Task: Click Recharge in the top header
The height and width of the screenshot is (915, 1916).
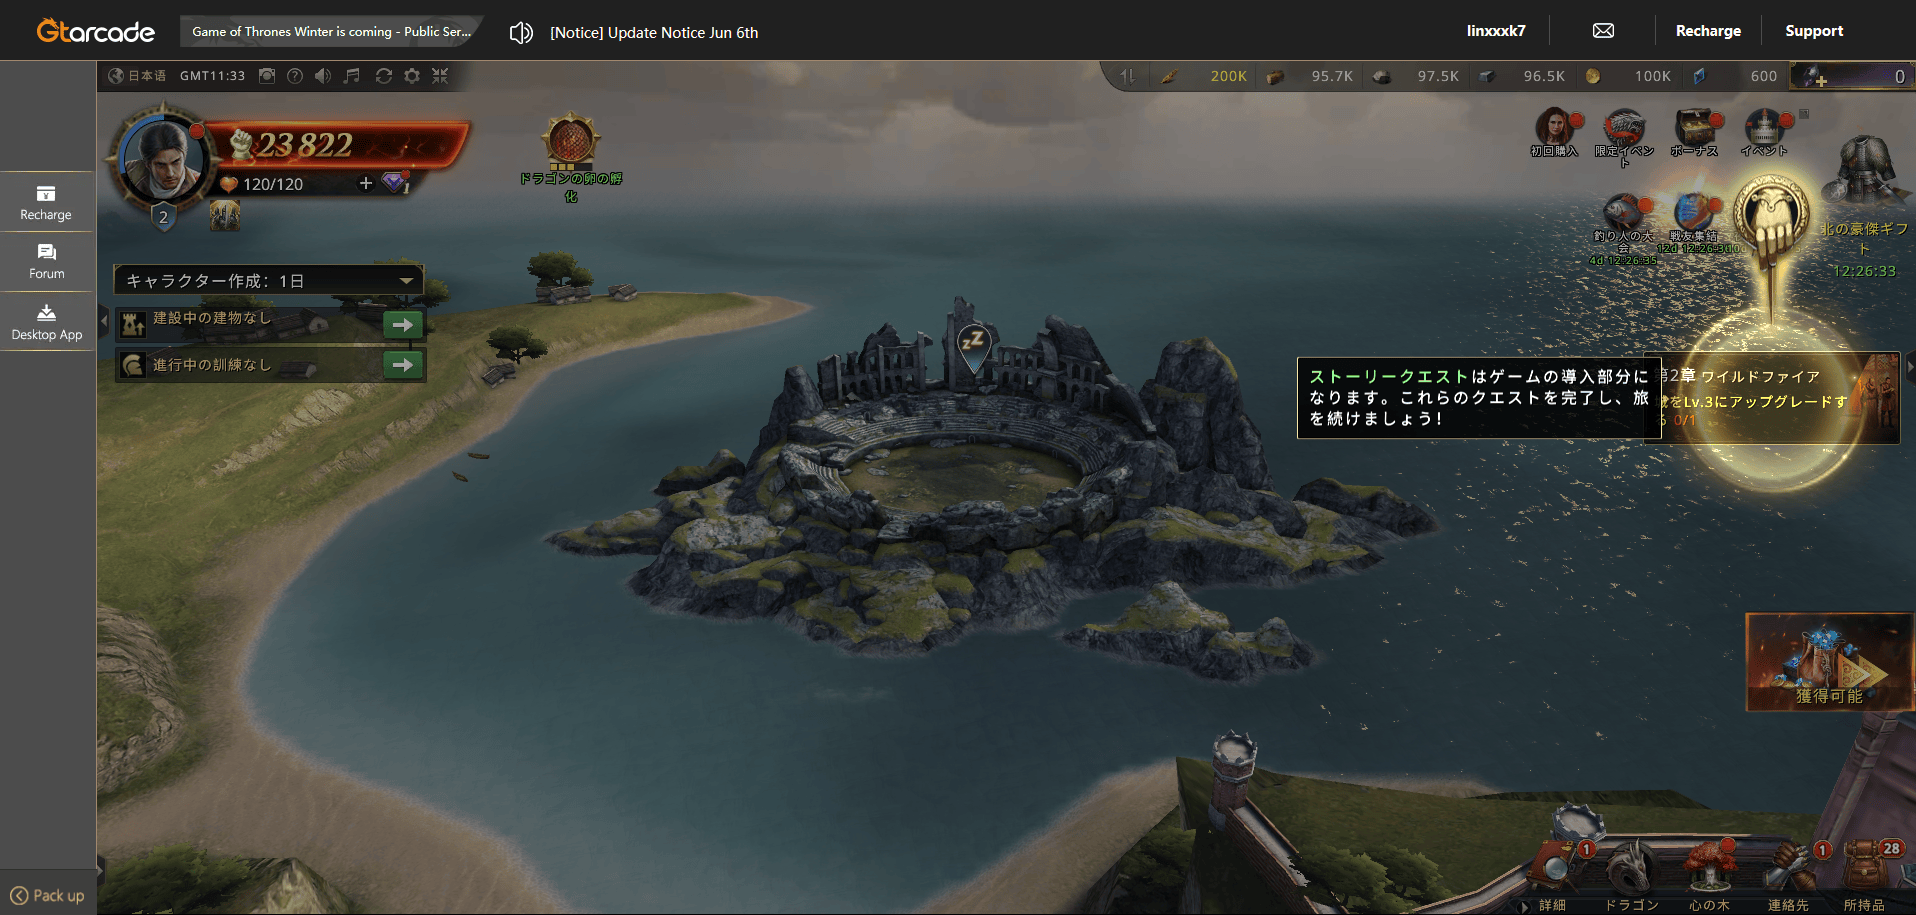Action: point(1708,31)
